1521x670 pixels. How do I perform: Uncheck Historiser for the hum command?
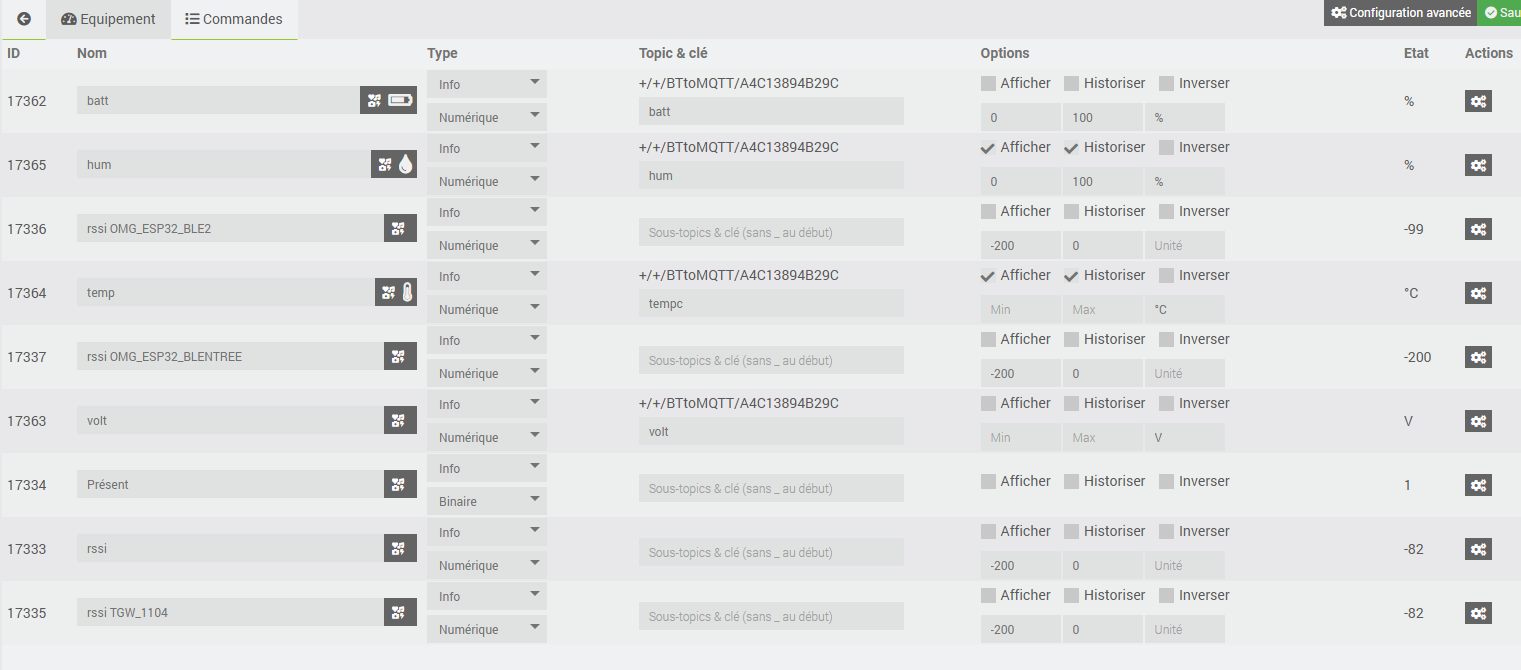pos(1071,147)
